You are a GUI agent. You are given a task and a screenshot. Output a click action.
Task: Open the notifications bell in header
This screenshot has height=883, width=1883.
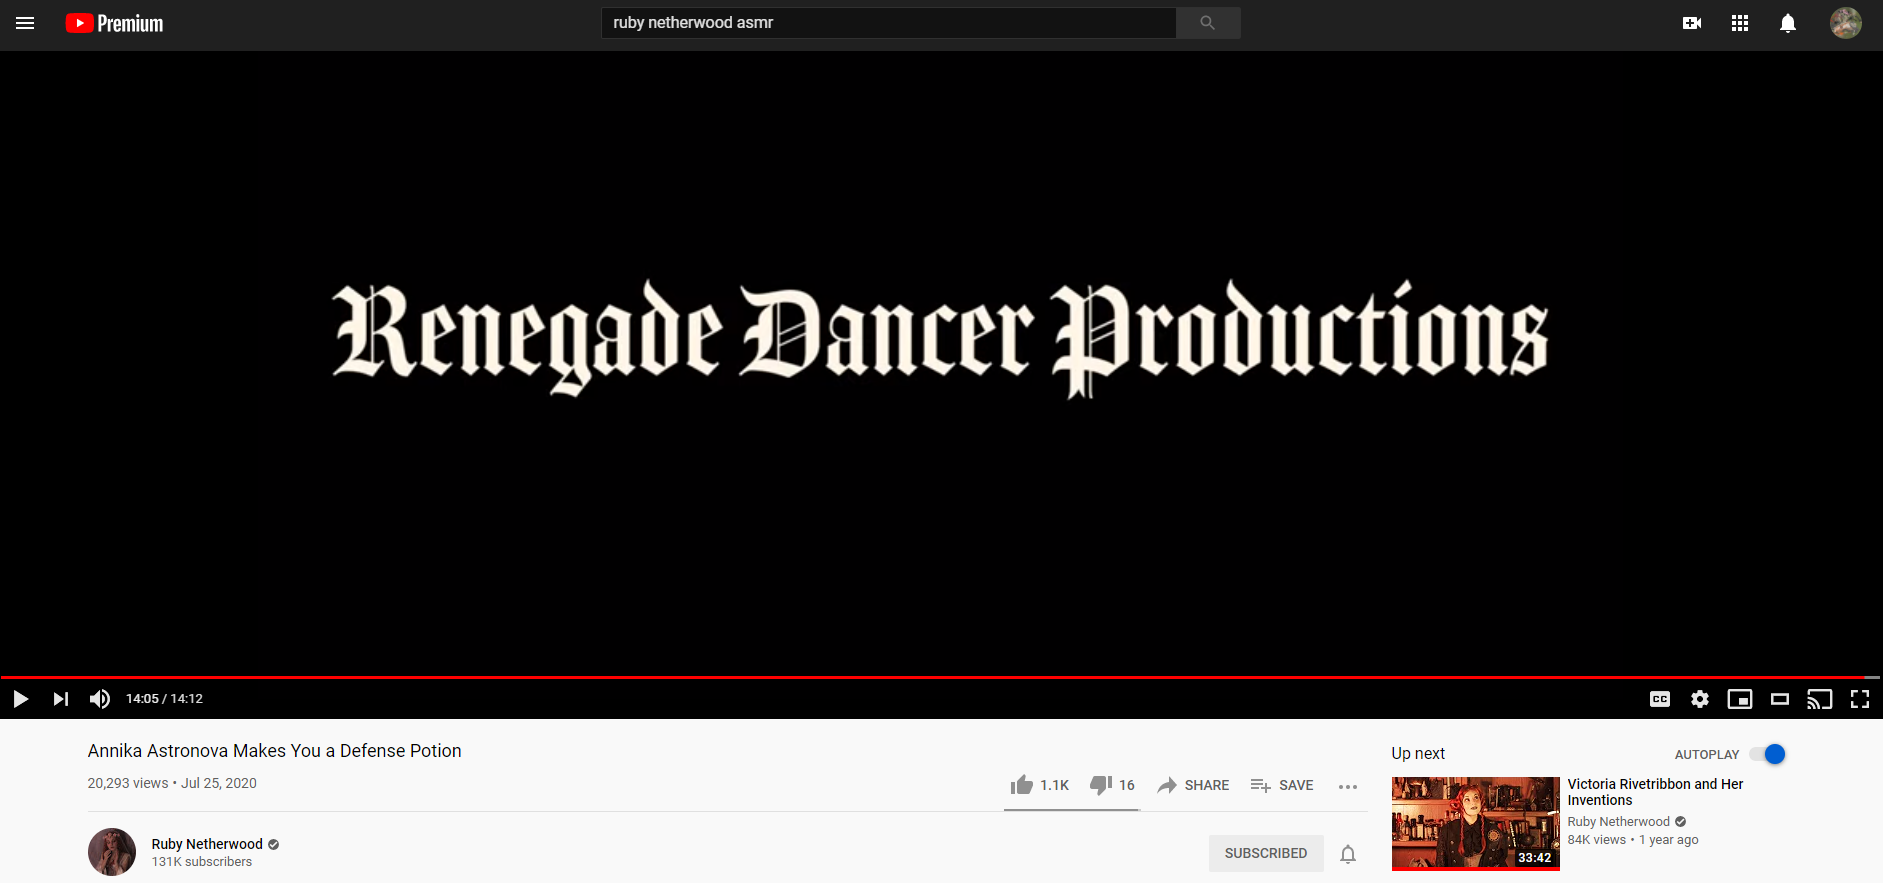pos(1787,23)
